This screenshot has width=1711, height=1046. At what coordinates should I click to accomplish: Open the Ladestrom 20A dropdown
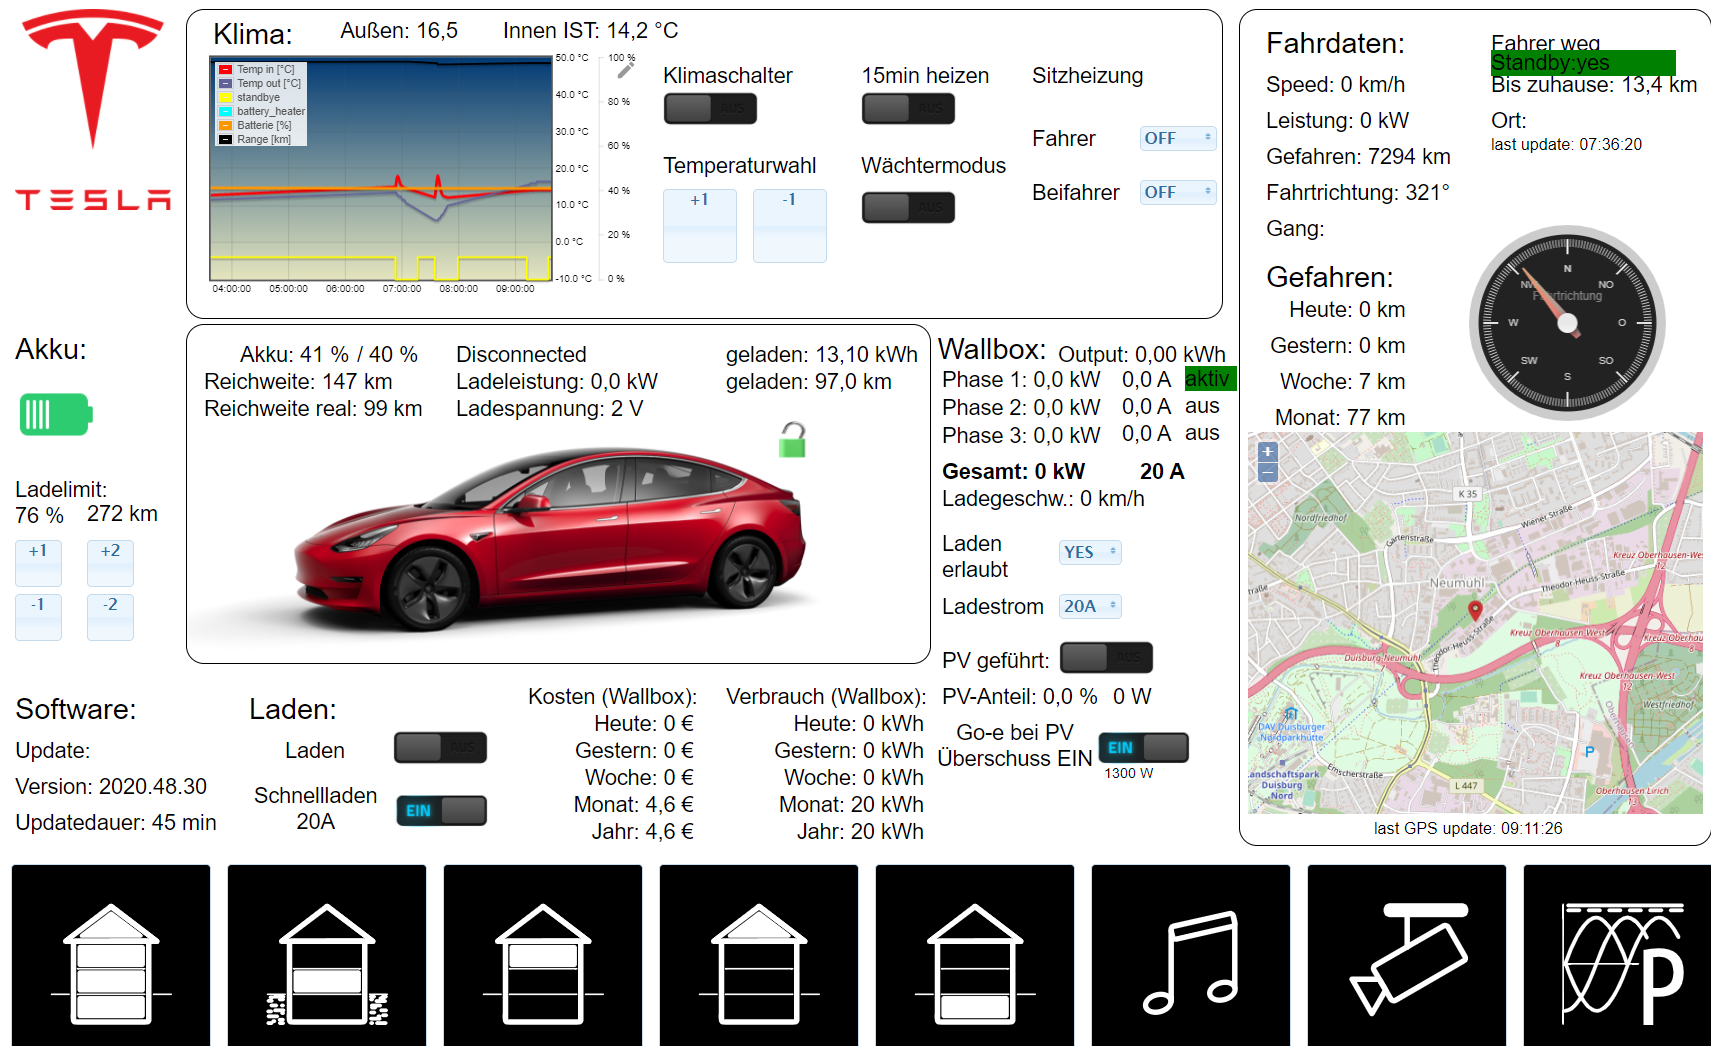1090,606
